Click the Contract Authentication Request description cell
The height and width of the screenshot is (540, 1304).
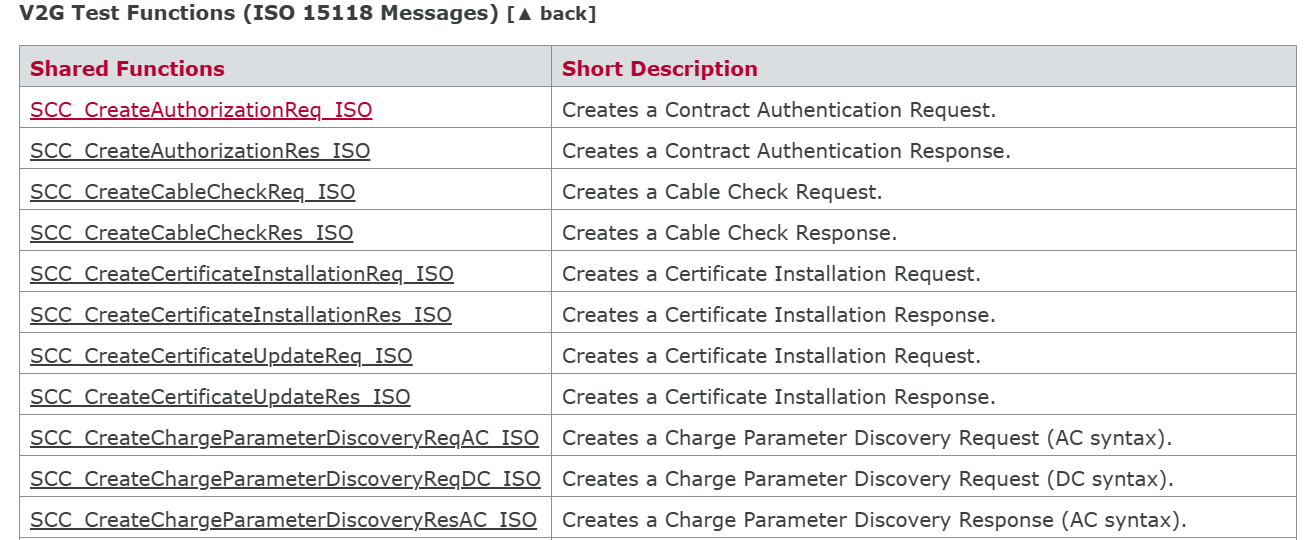click(x=778, y=110)
